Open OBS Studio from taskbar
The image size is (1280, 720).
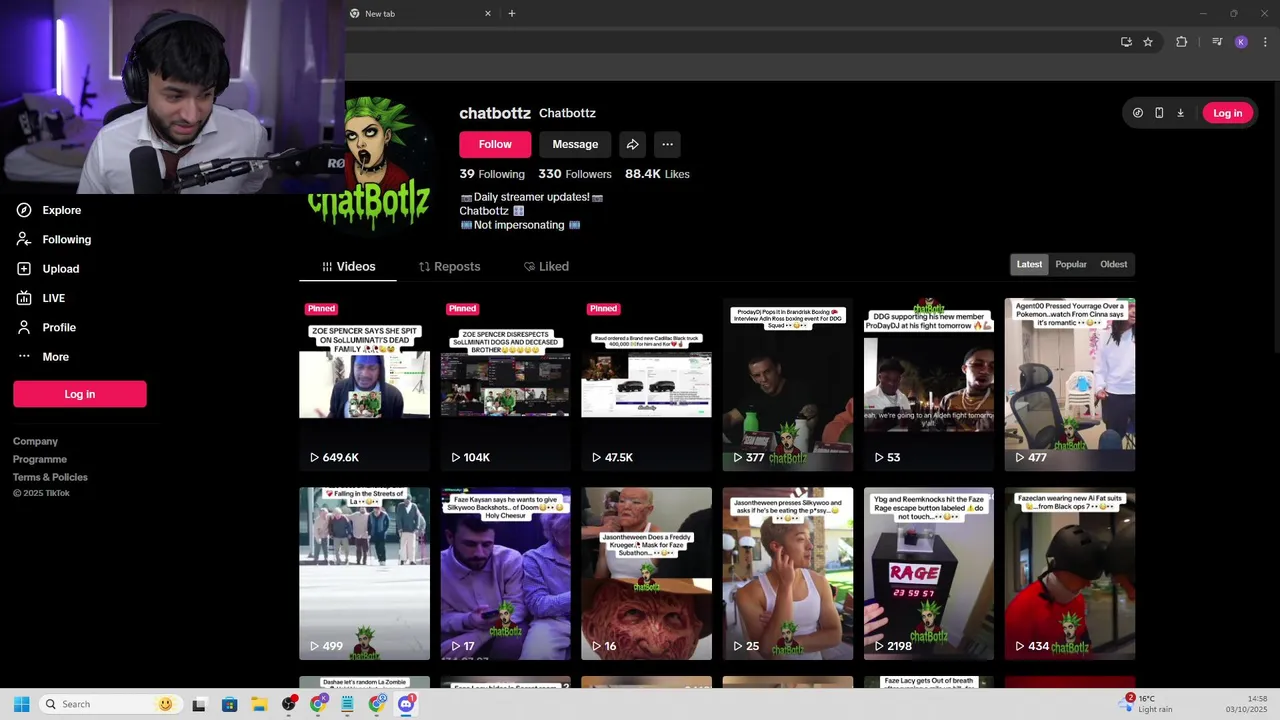click(289, 704)
